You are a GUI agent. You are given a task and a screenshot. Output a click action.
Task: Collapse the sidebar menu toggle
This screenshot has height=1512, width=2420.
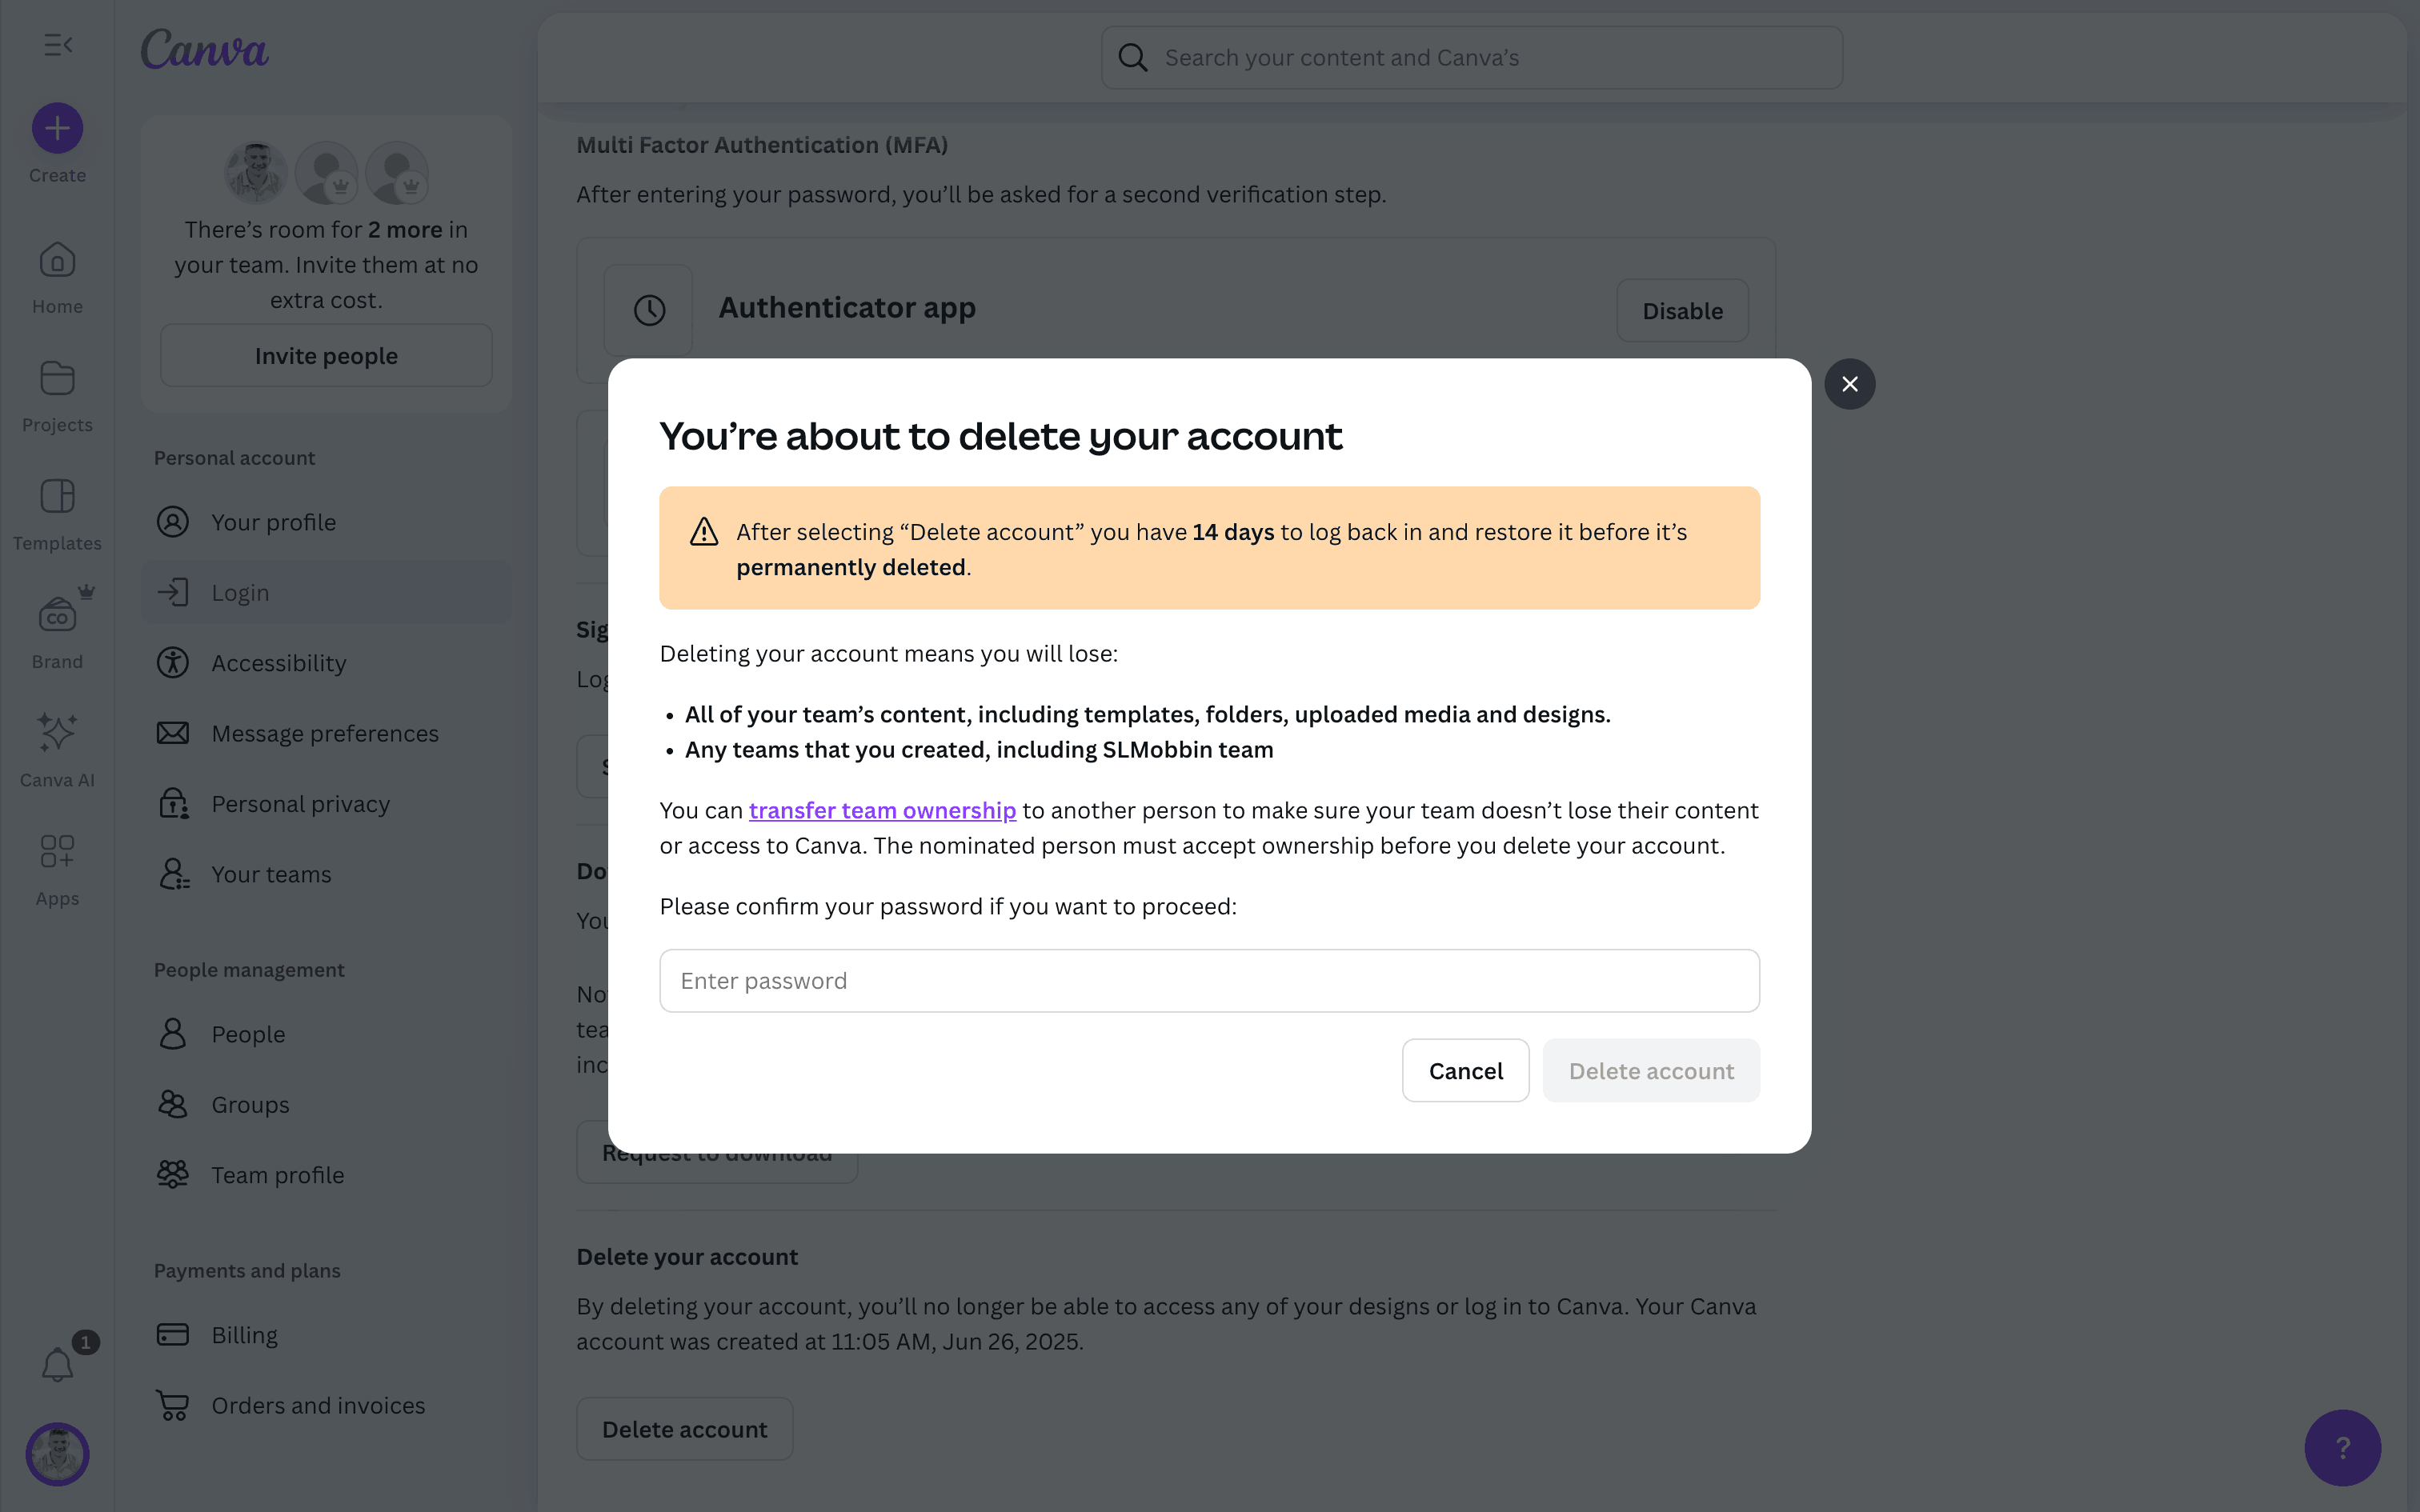click(58, 45)
